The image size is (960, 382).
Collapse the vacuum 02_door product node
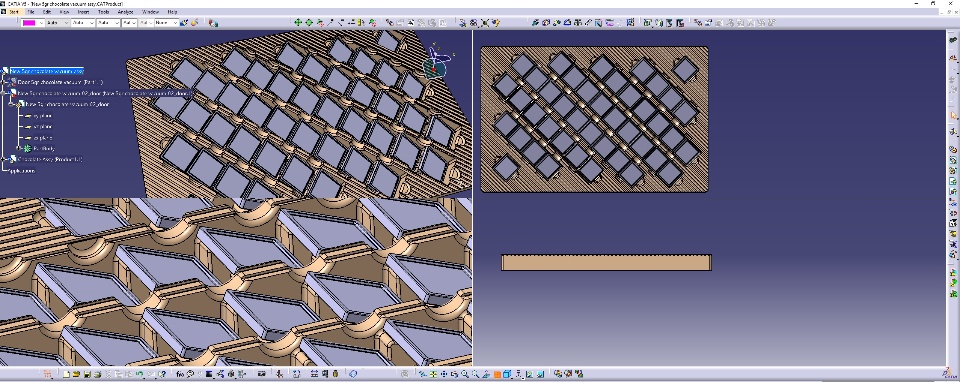point(4,93)
